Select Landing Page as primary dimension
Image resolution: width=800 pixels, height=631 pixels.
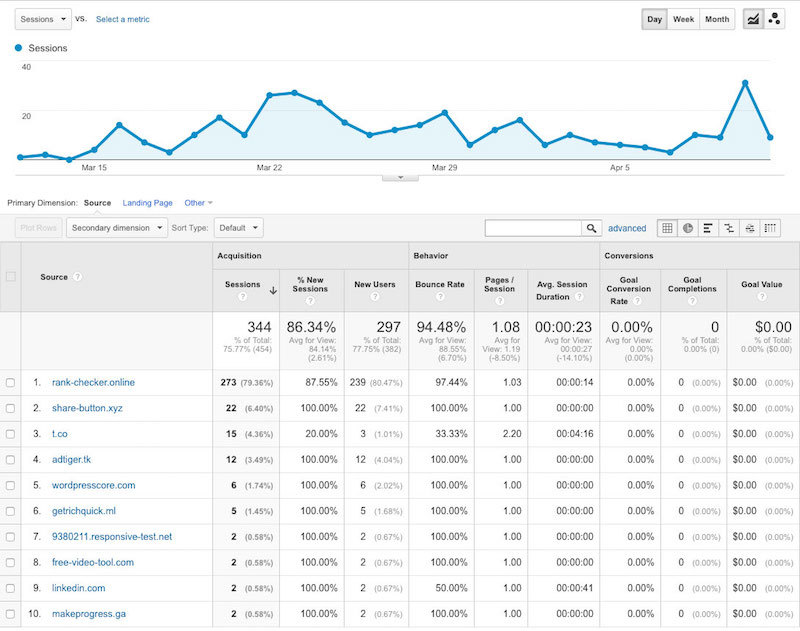pos(147,203)
